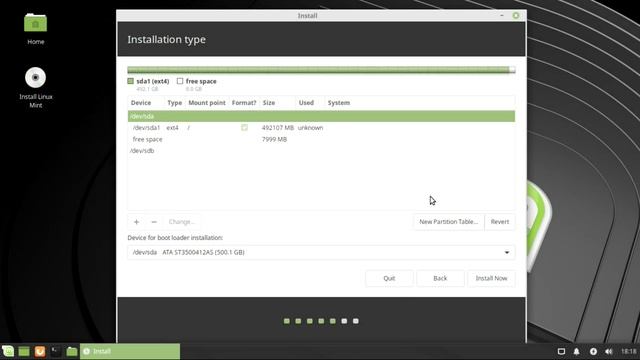The height and width of the screenshot is (360, 640).
Task: Open the Linux Mint start menu
Action: [x=8, y=351]
